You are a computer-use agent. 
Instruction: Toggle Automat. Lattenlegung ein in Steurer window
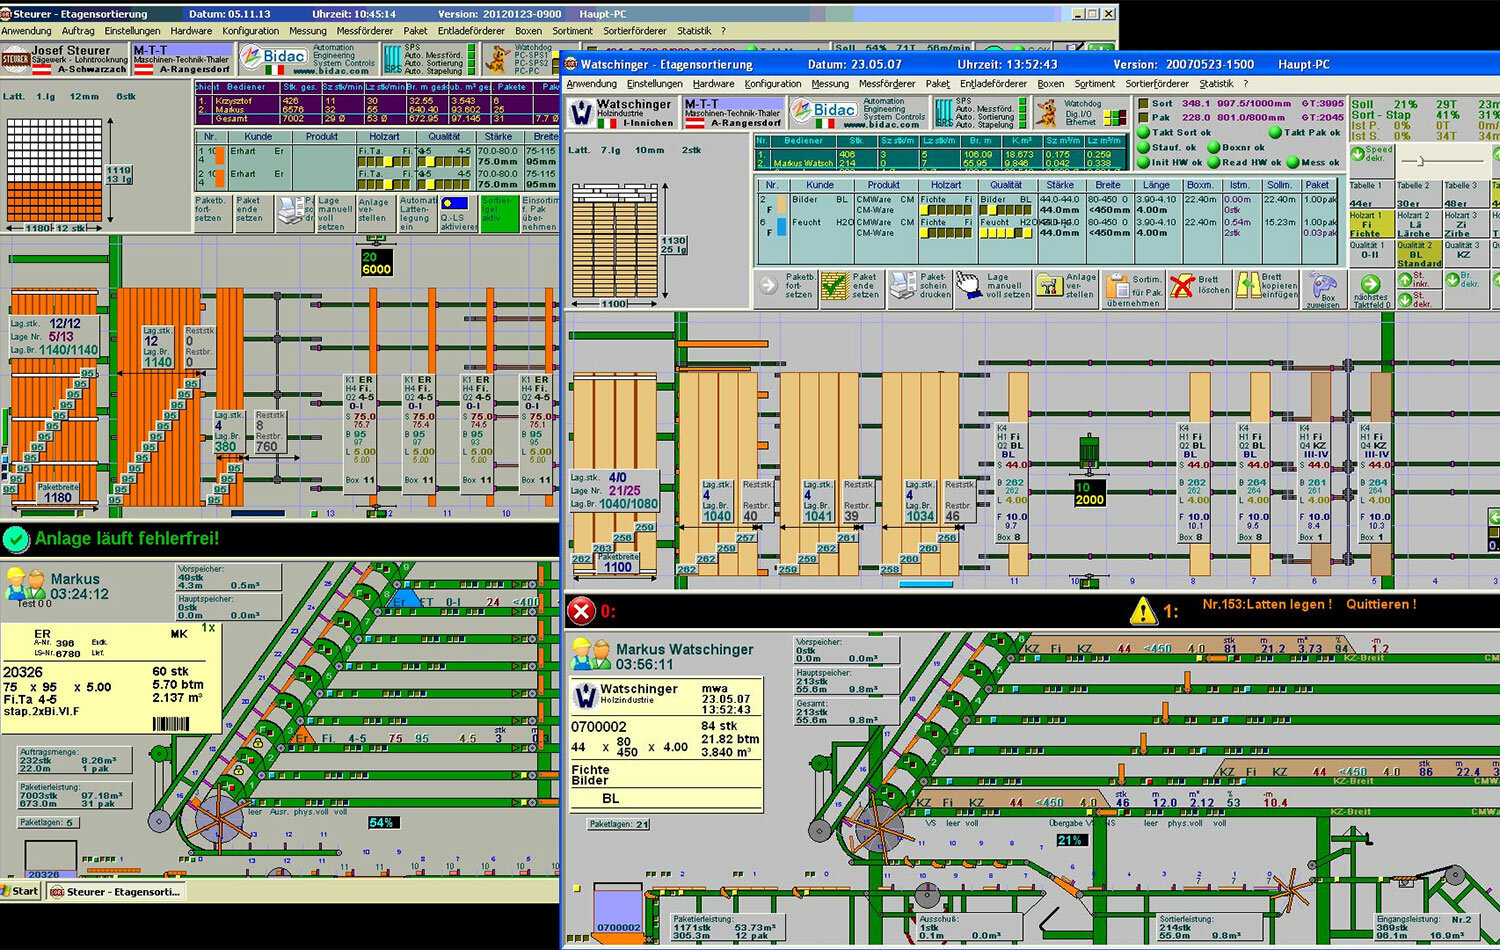pos(417,214)
